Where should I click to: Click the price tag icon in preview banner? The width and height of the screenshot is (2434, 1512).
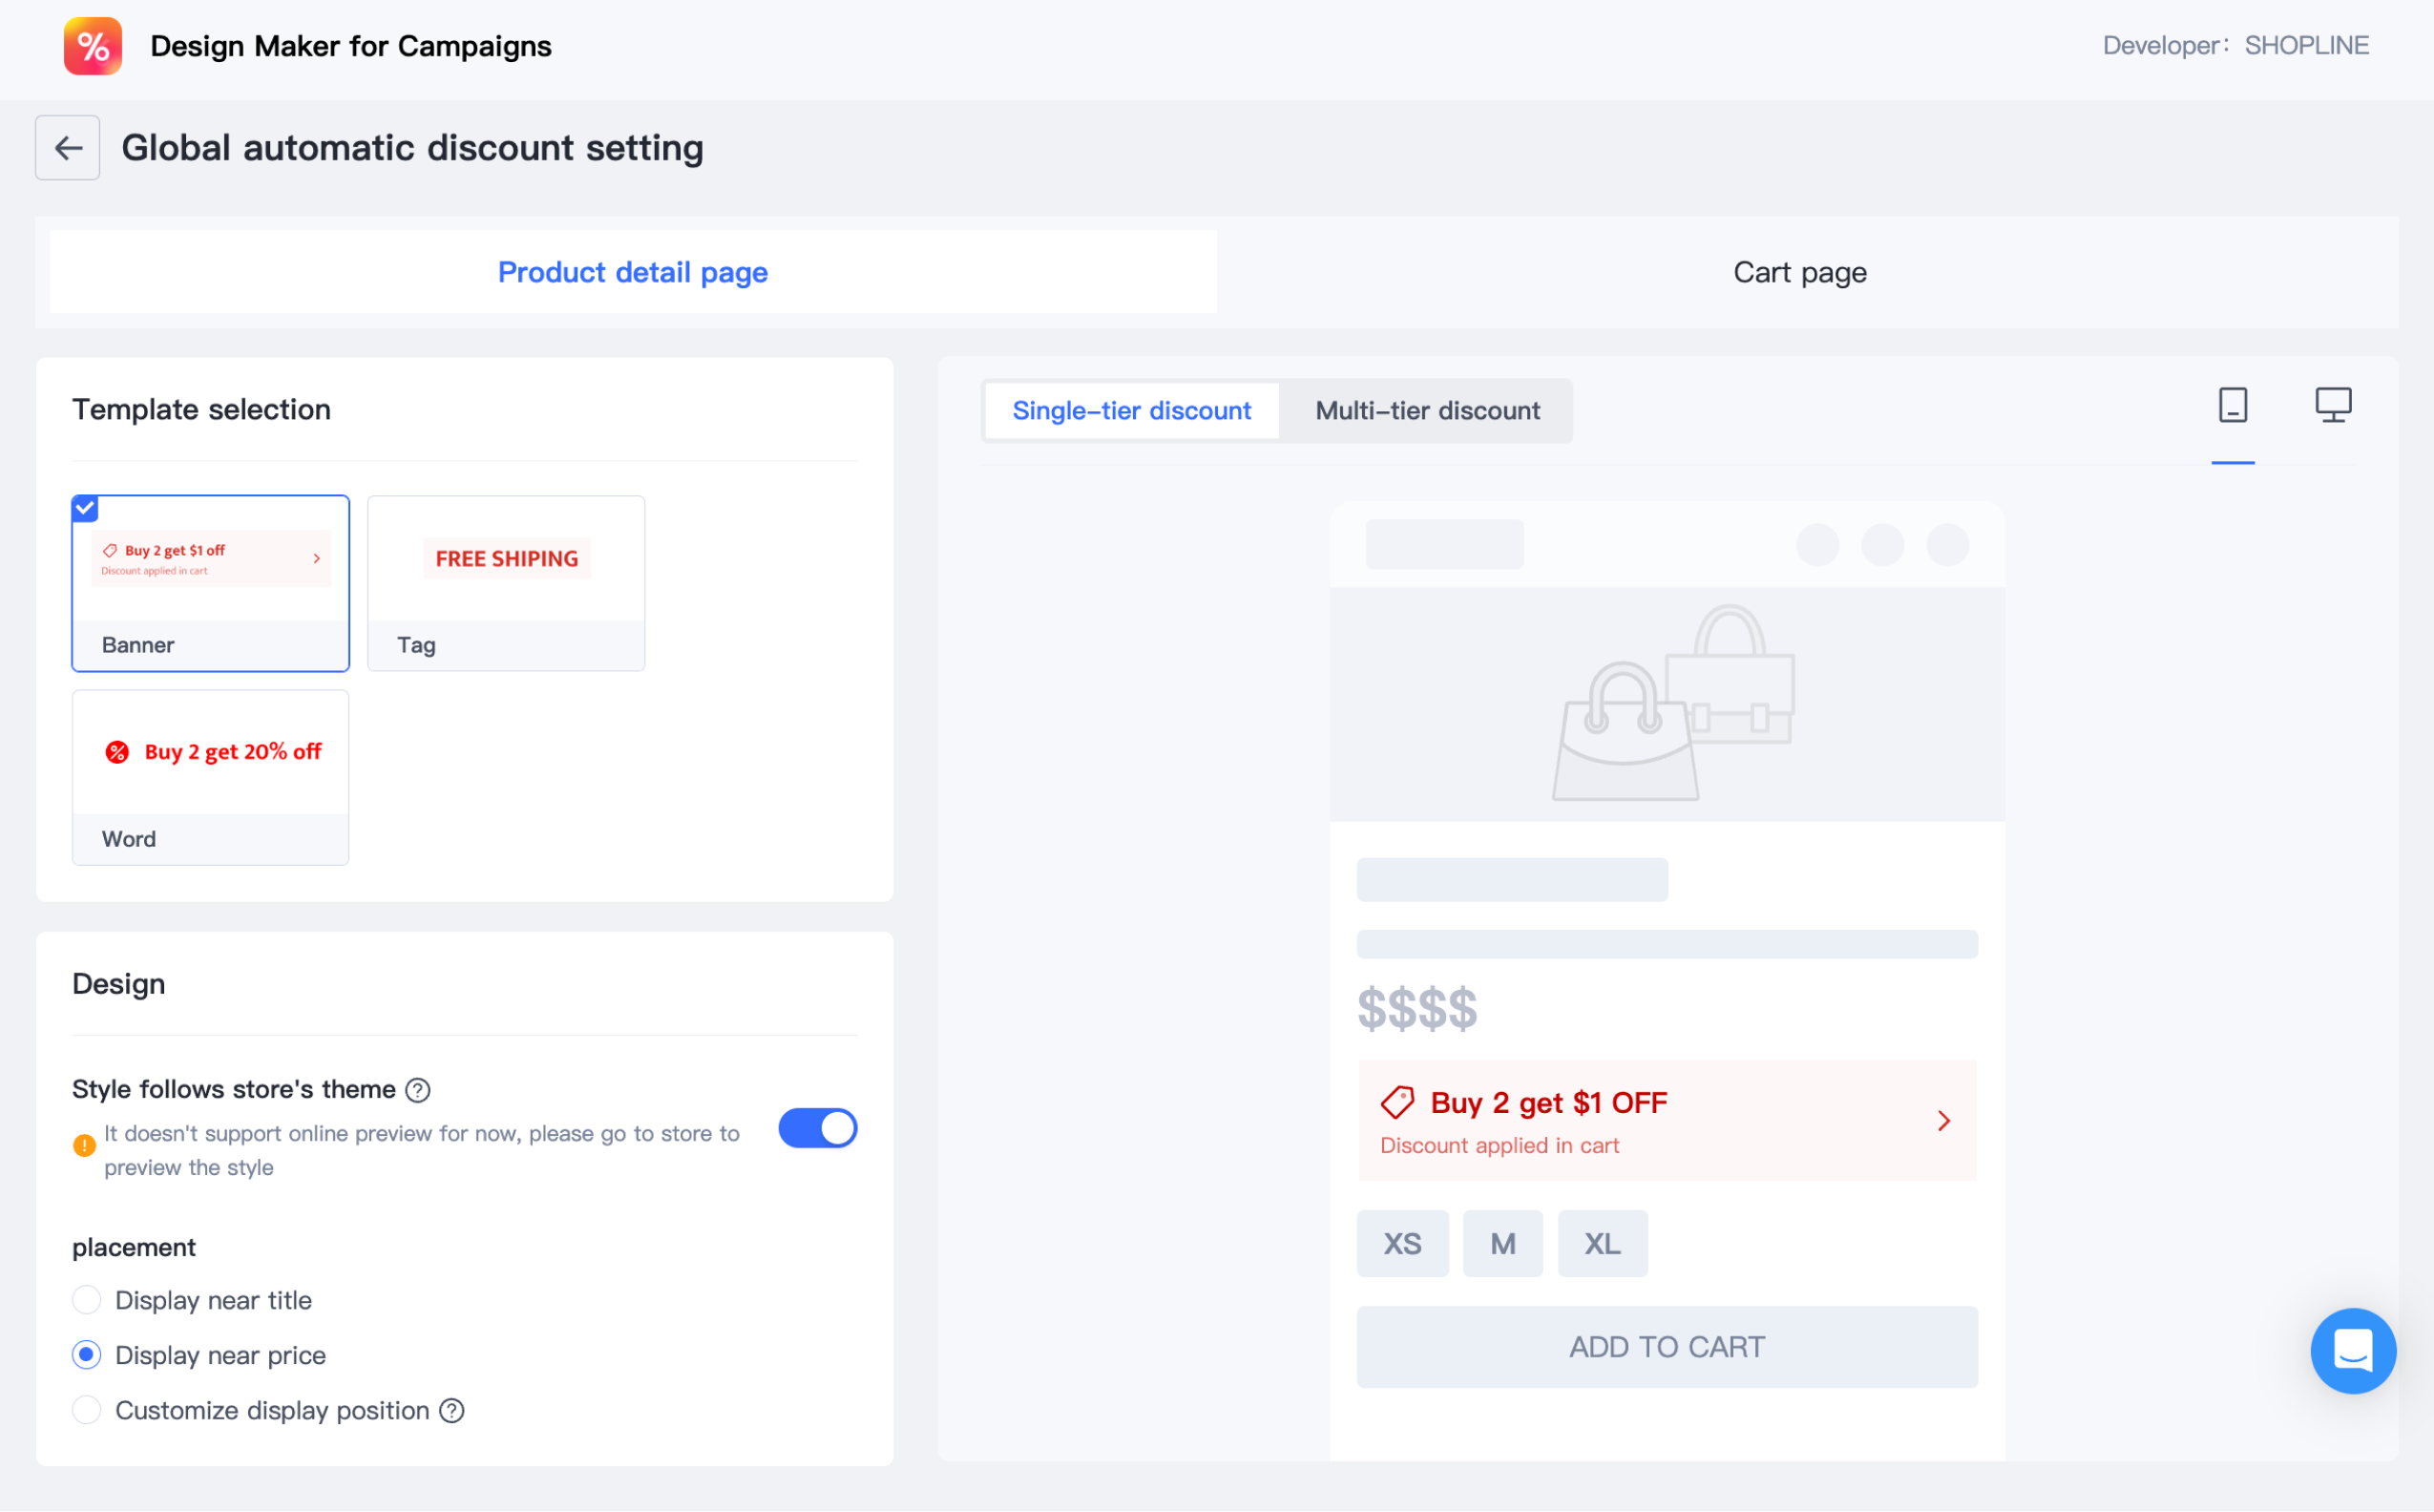[x=1397, y=1103]
